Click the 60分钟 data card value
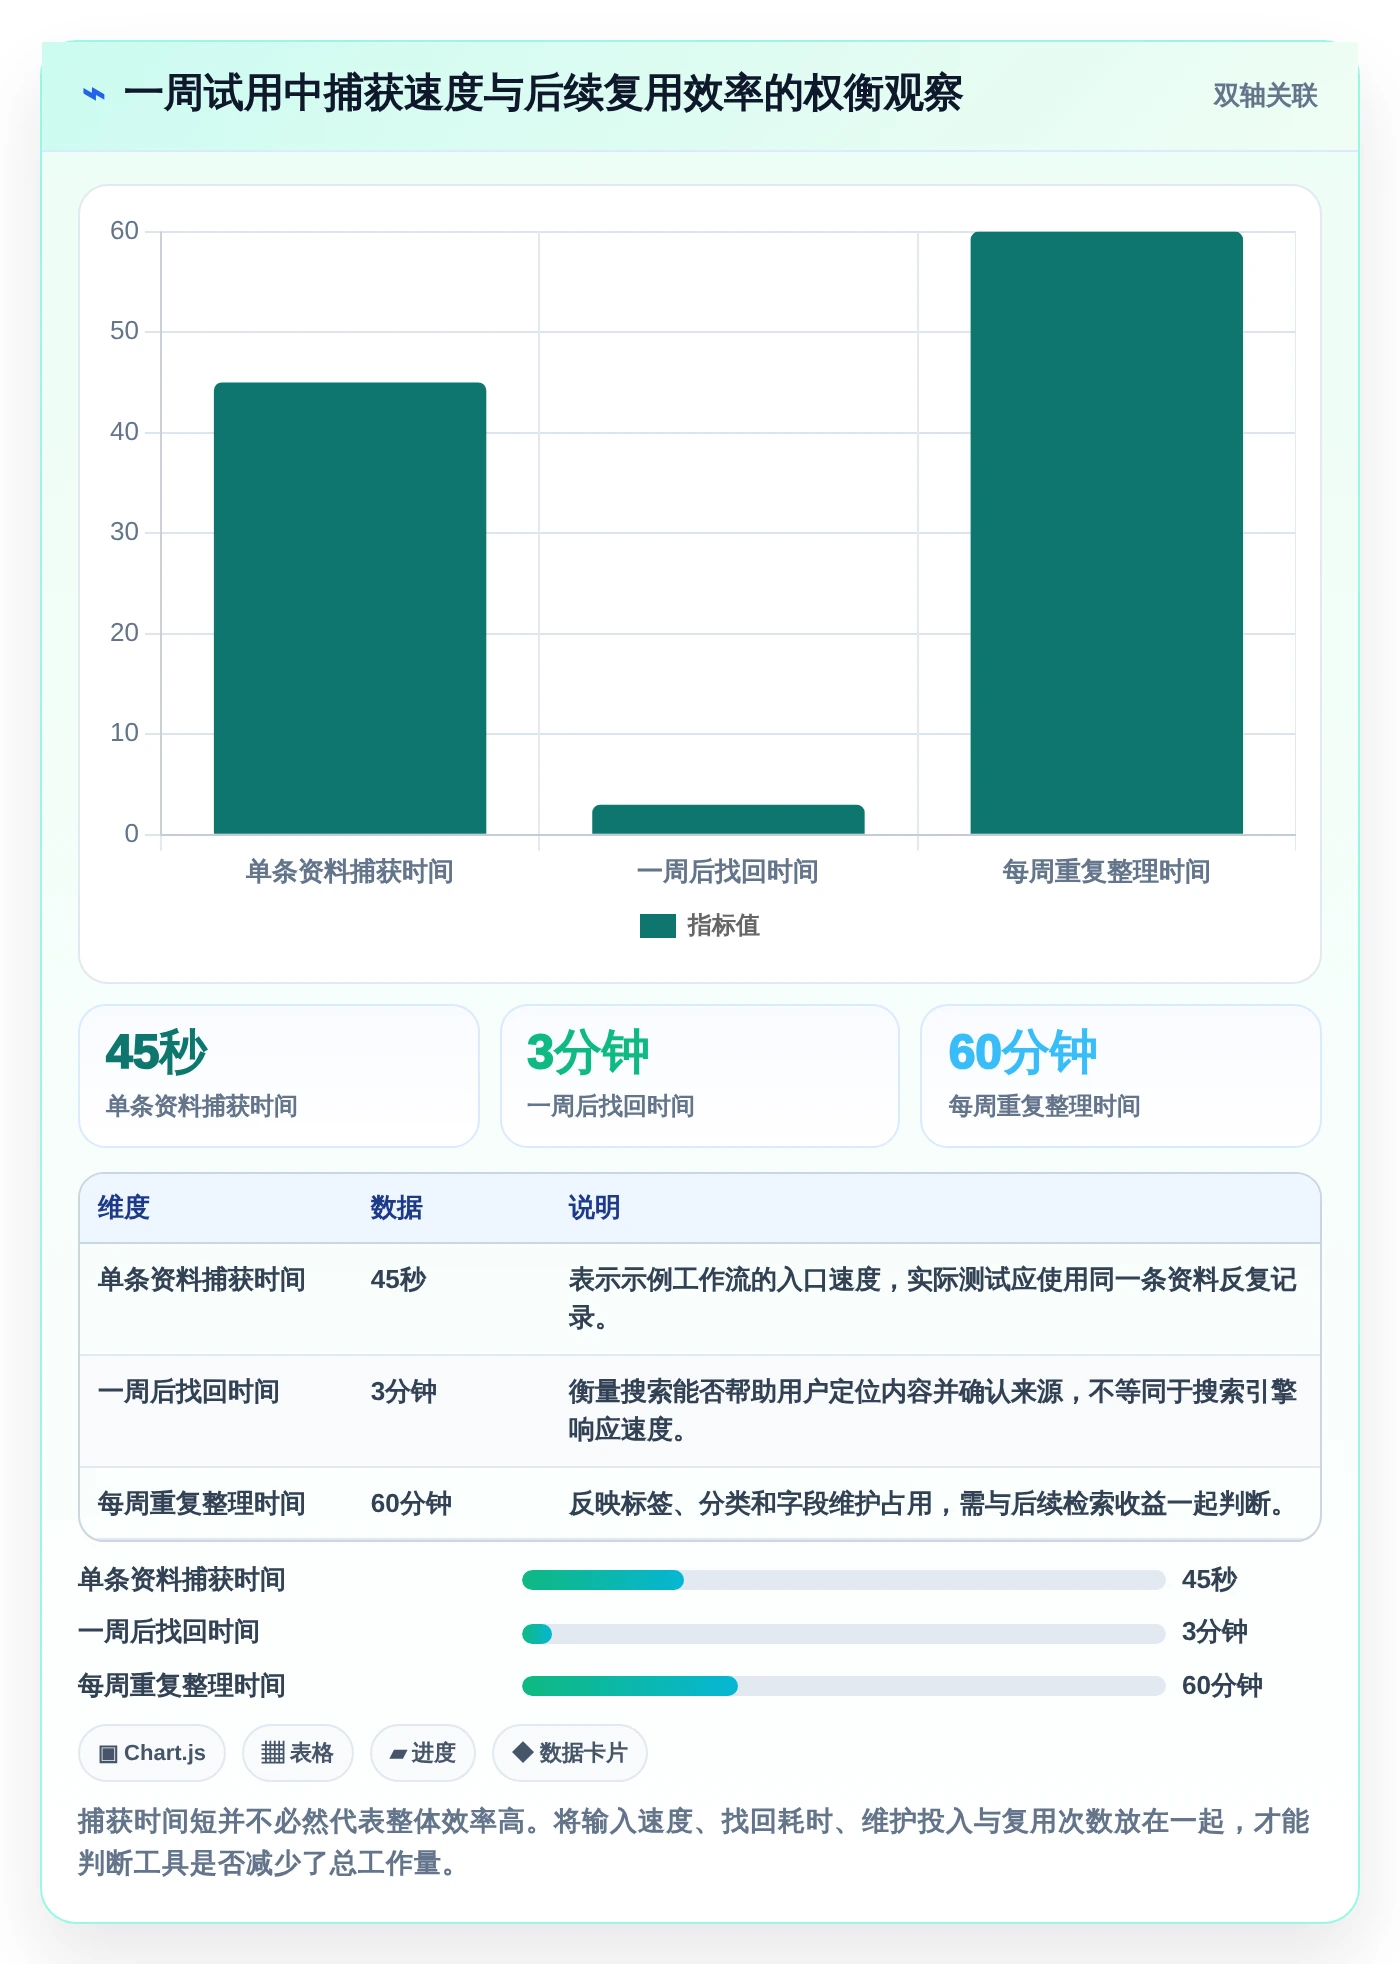Image resolution: width=1400 pixels, height=1964 pixels. [1022, 1052]
